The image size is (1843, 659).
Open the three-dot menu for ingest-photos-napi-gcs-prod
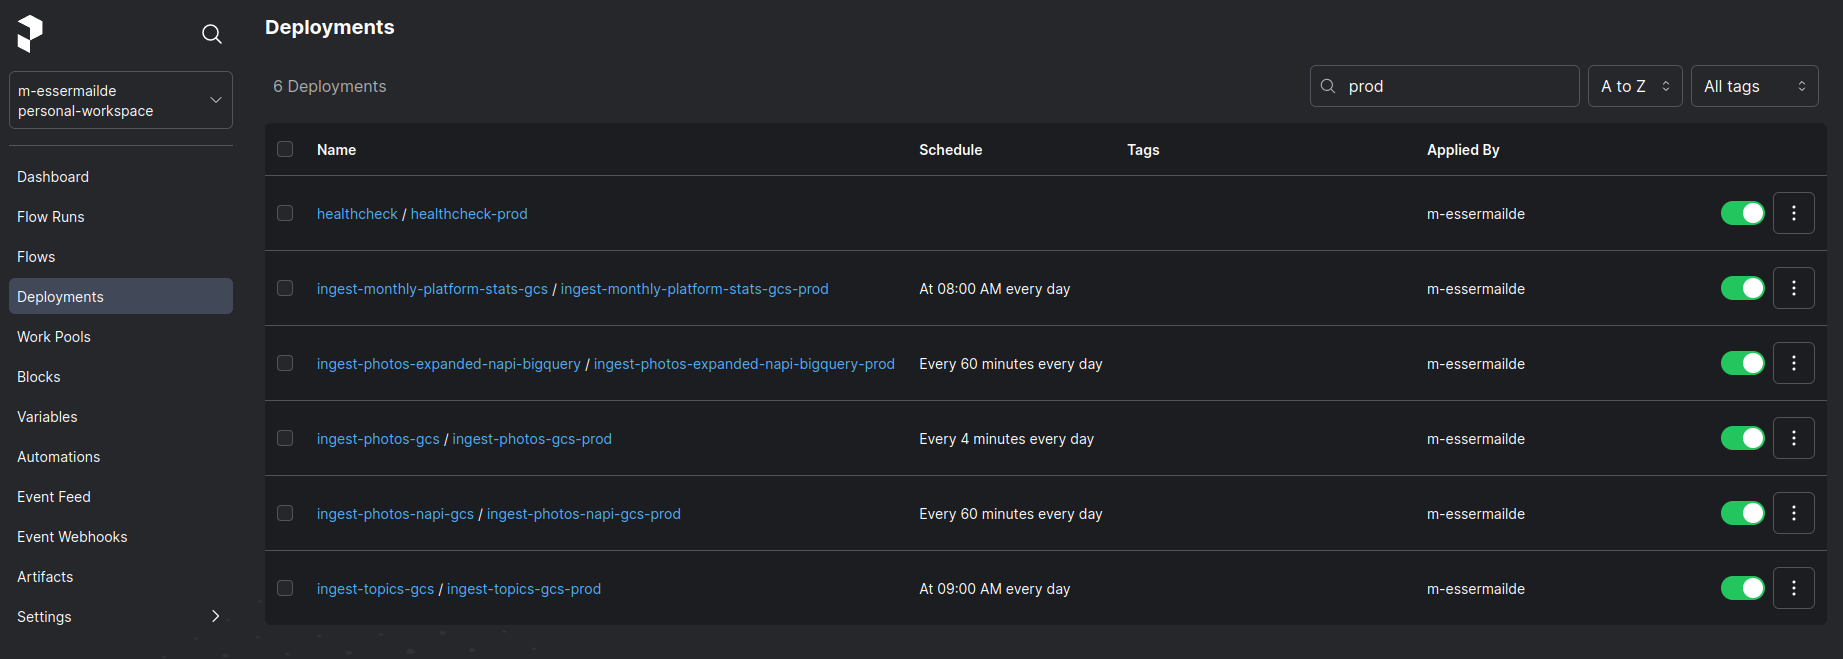(1794, 513)
